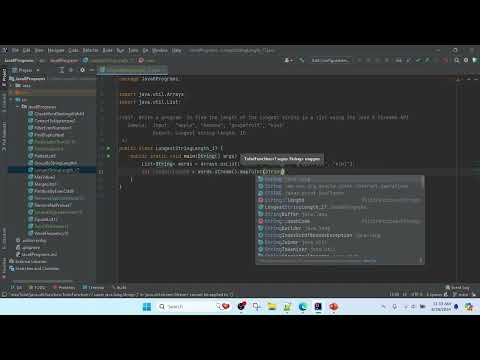The height and width of the screenshot is (360, 480).
Task: Open IDE settings gear in top toolbar
Action: 466,60
